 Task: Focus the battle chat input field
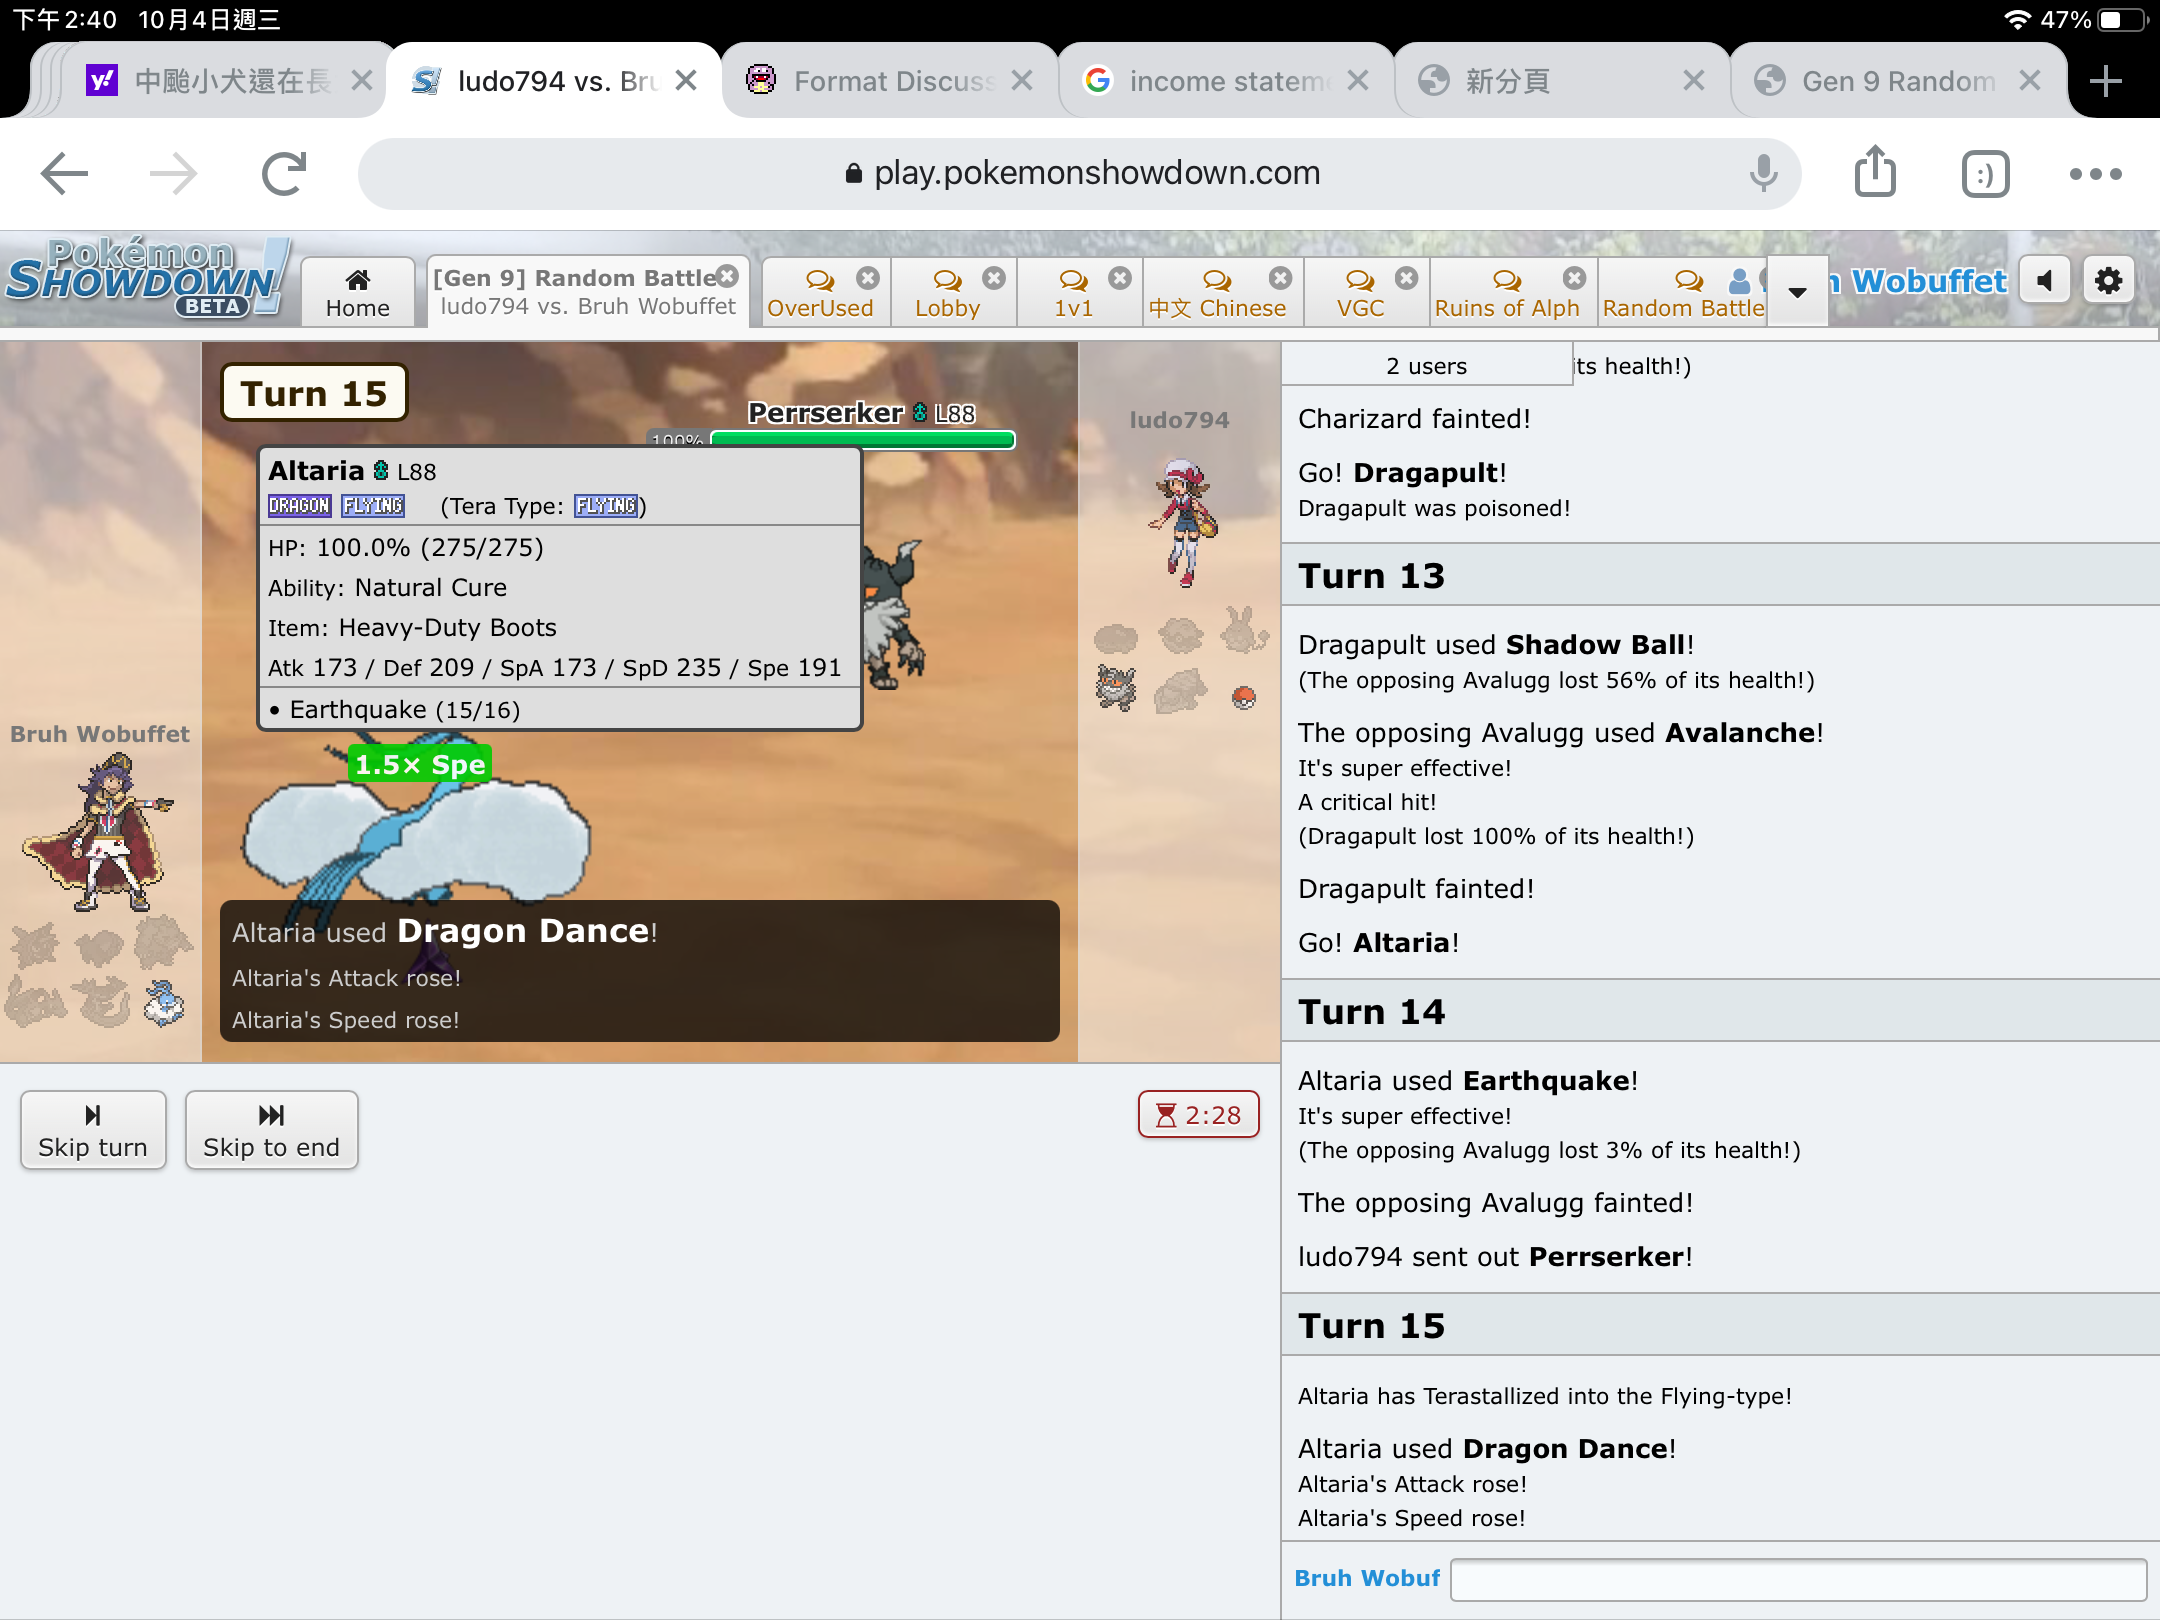coord(1797,1578)
